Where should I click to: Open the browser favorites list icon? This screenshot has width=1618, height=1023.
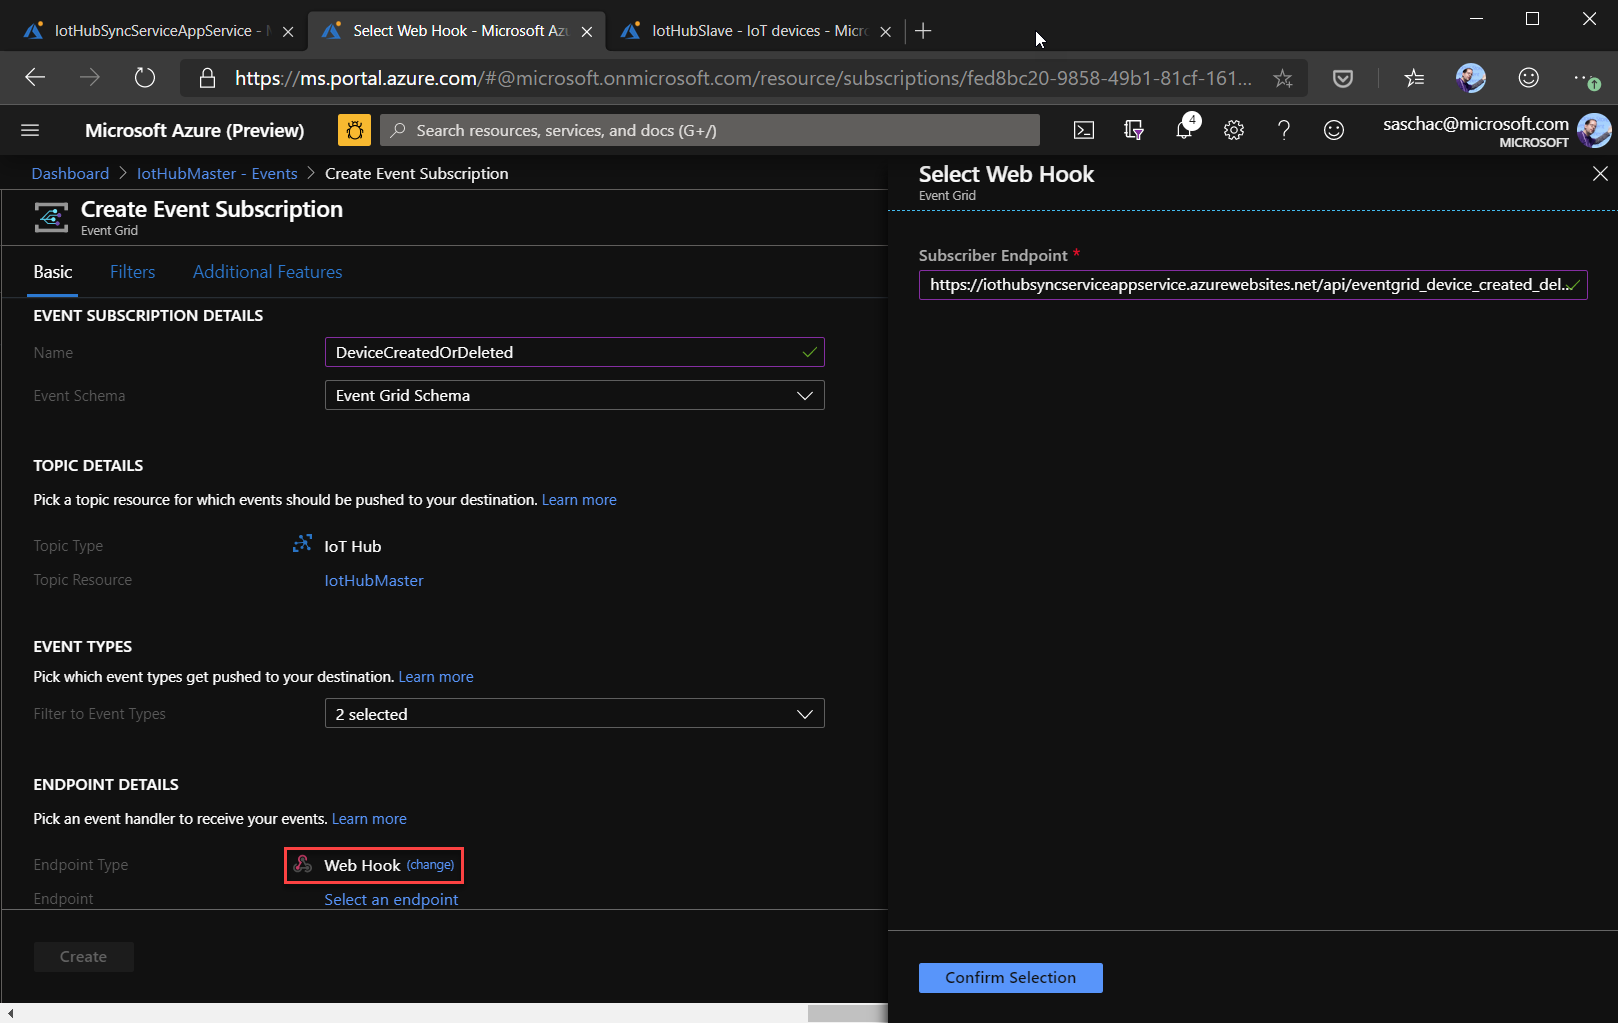pyautogui.click(x=1414, y=78)
